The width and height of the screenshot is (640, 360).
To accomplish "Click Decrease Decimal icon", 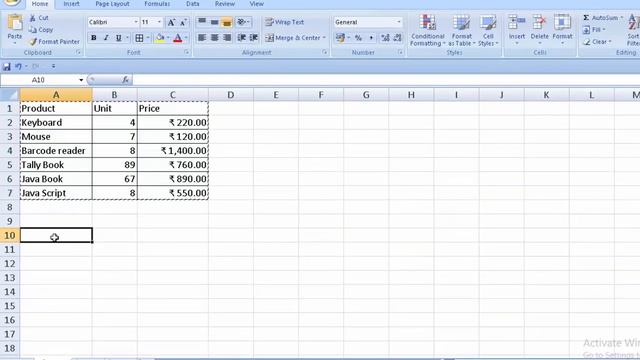I will point(398,38).
